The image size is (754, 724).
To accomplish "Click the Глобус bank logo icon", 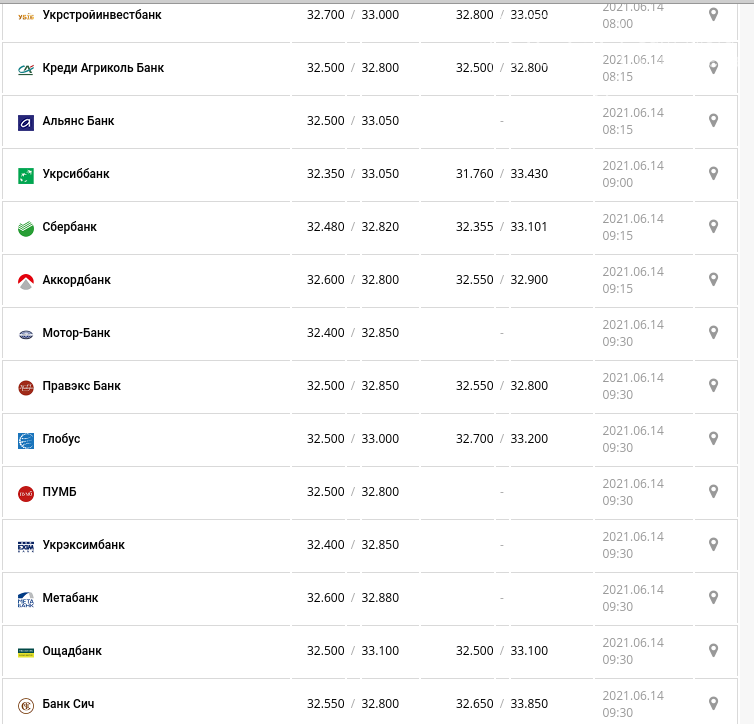I will pos(26,440).
